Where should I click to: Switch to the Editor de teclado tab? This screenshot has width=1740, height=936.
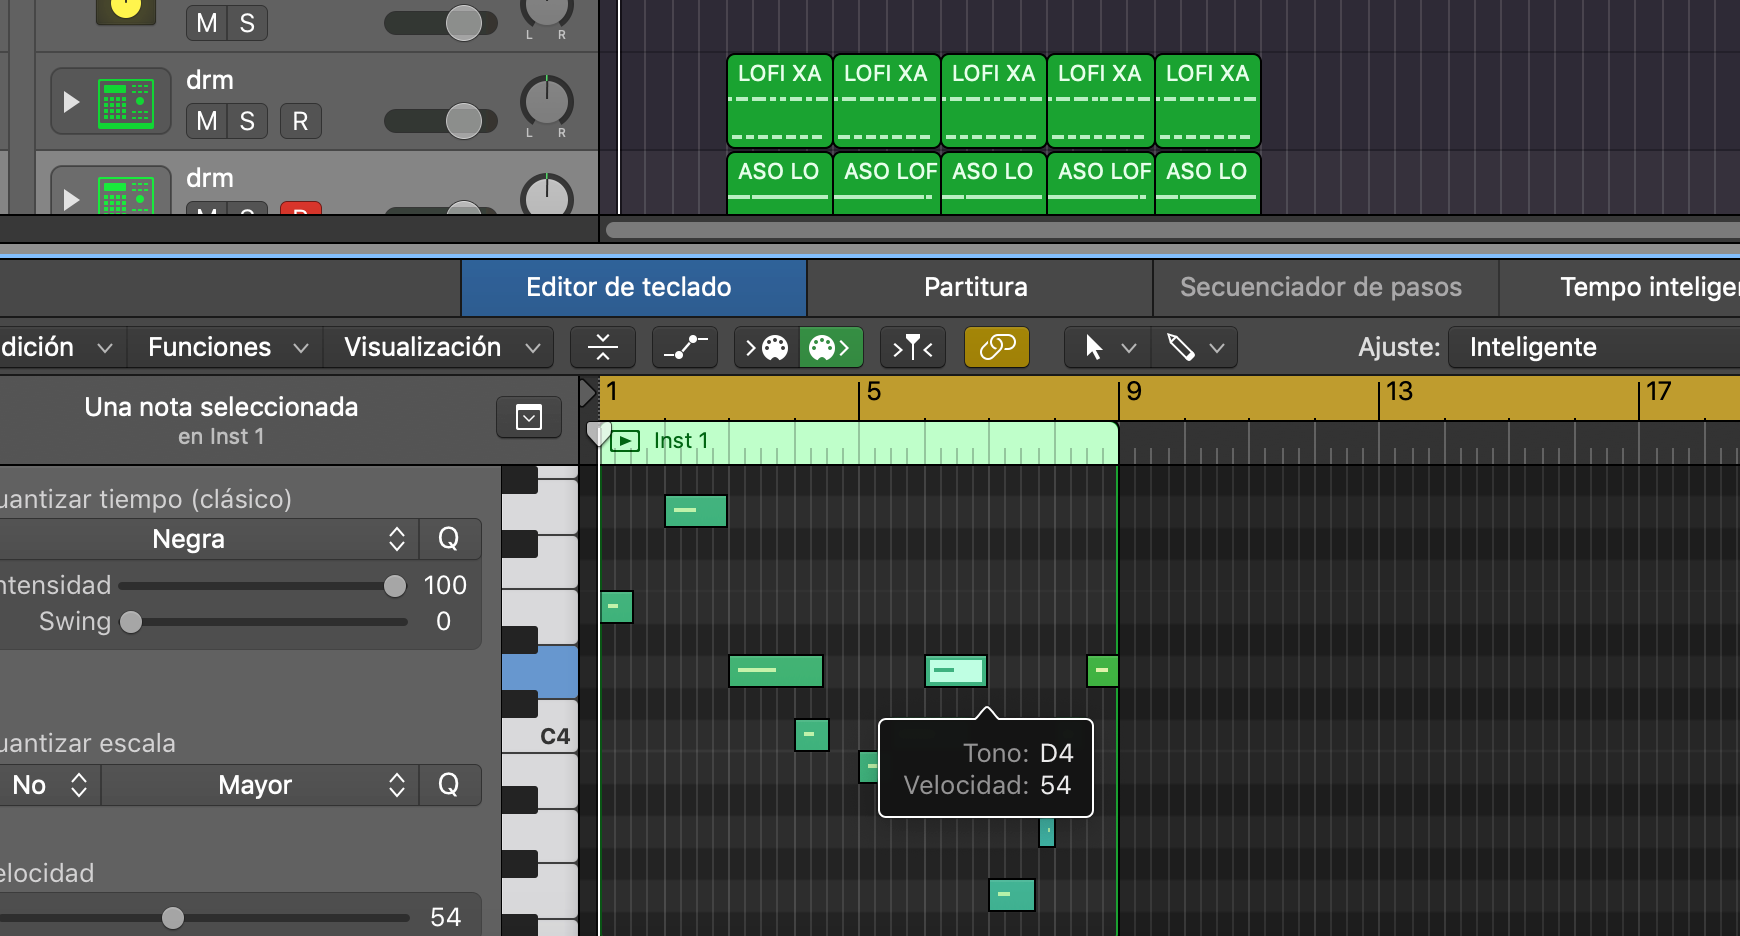pyautogui.click(x=633, y=288)
